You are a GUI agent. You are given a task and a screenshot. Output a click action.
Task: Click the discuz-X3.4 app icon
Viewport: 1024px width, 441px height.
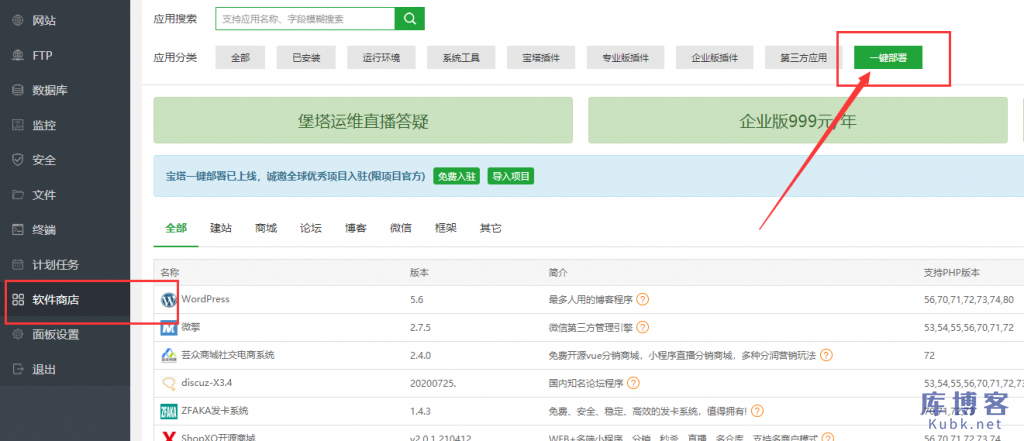168,383
